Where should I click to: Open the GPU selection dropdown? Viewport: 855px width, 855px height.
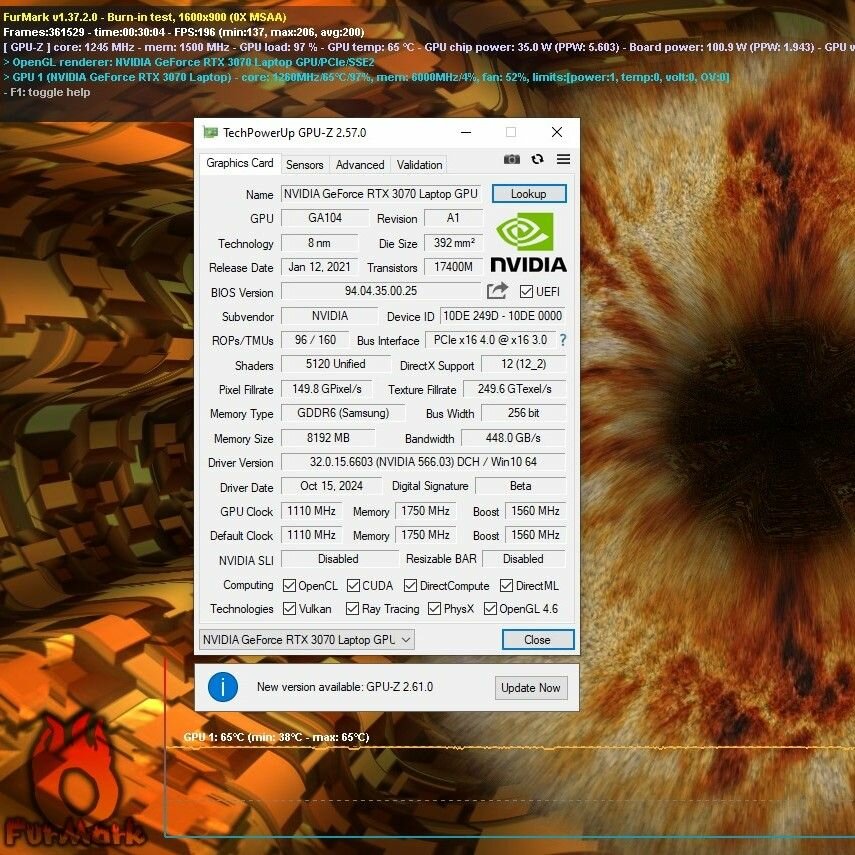[307, 640]
